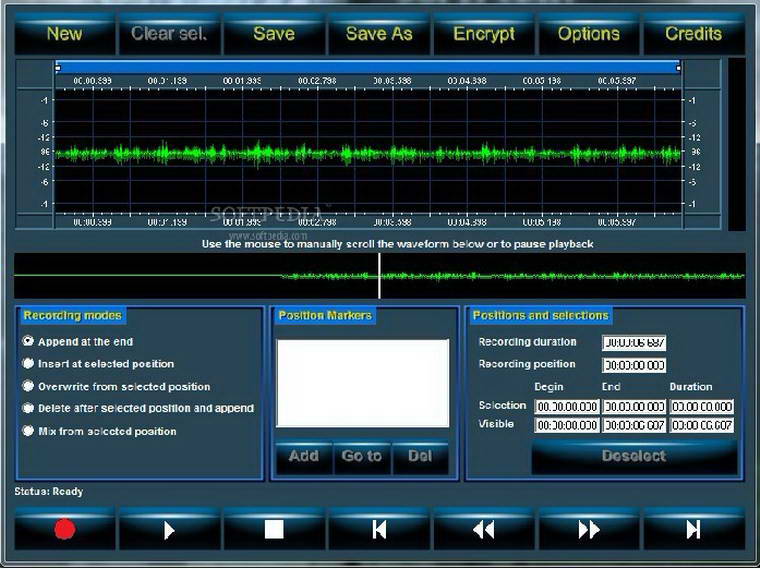Click the Recording duration field
This screenshot has width=760, height=569.
[x=634, y=343]
